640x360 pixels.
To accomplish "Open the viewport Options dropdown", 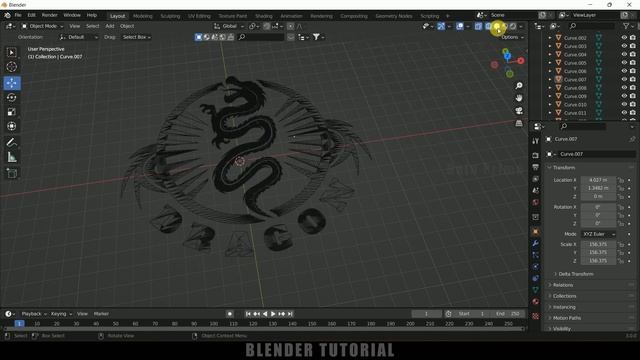I will coord(512,37).
